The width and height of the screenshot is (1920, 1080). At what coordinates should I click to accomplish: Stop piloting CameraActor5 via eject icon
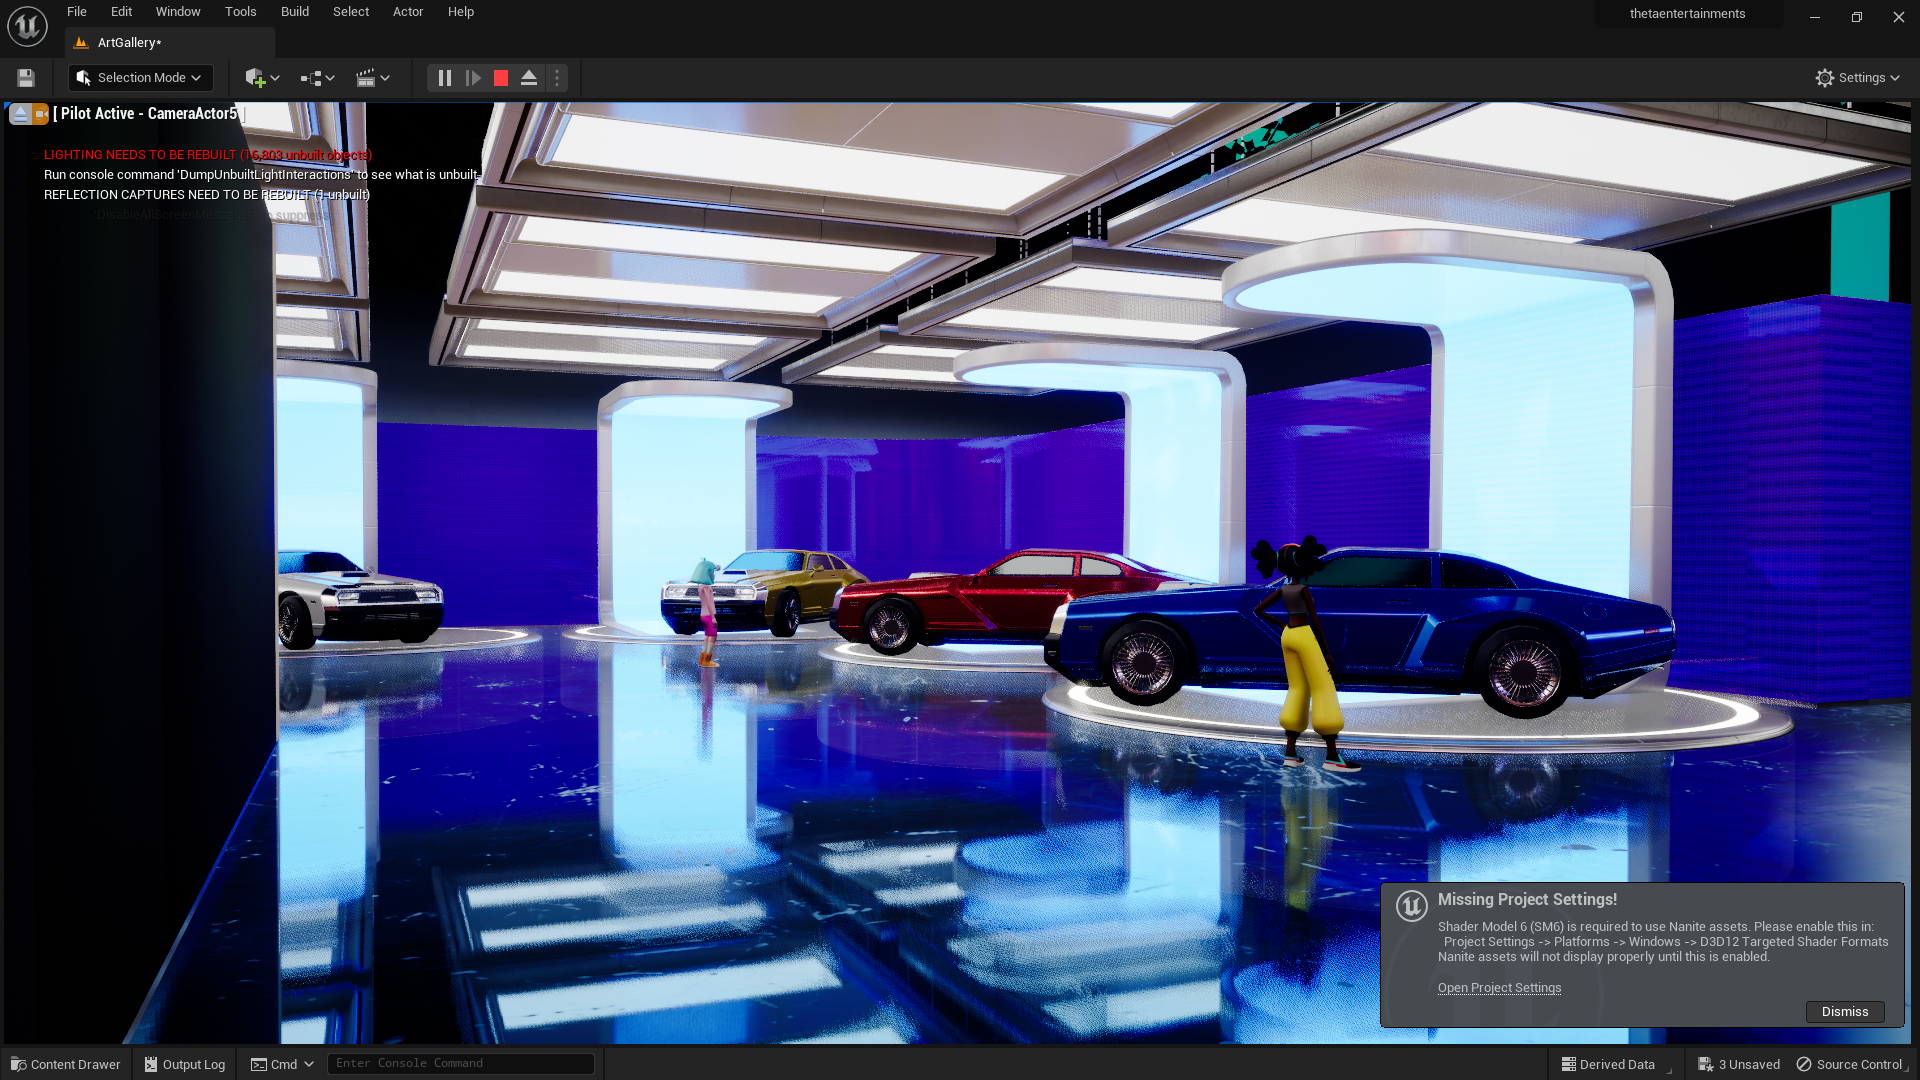pos(20,114)
